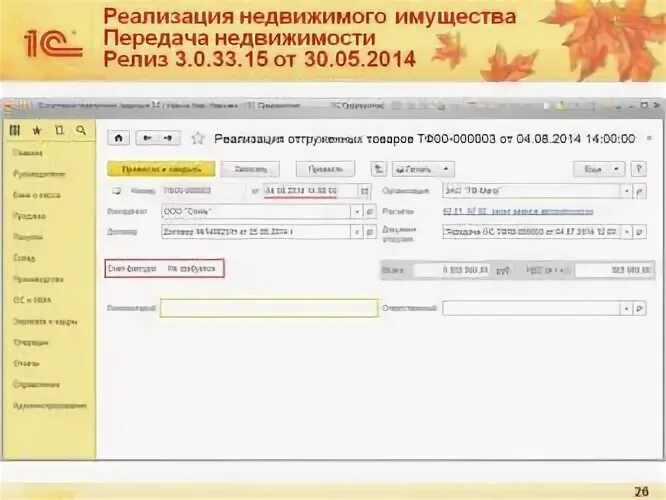The image size is (666, 500).
Task: Click the Записать button
Action: (250, 169)
